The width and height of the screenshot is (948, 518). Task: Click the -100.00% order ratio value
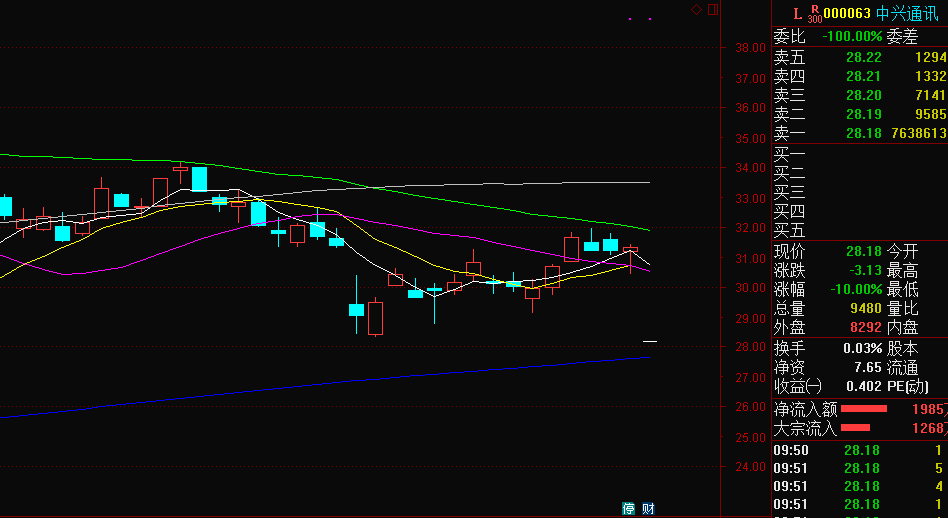[852, 37]
